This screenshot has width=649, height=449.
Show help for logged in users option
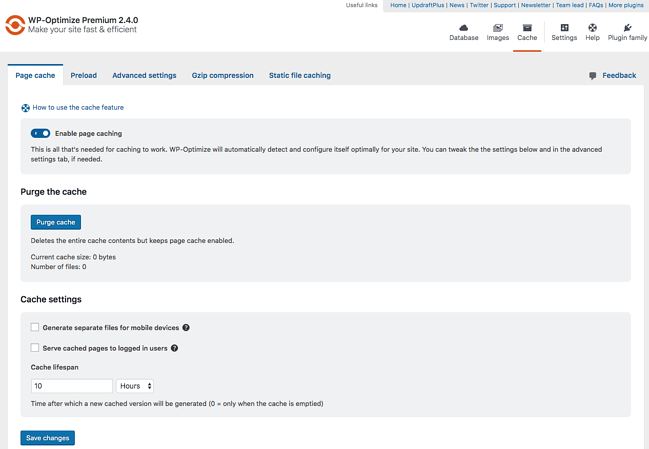(x=175, y=348)
